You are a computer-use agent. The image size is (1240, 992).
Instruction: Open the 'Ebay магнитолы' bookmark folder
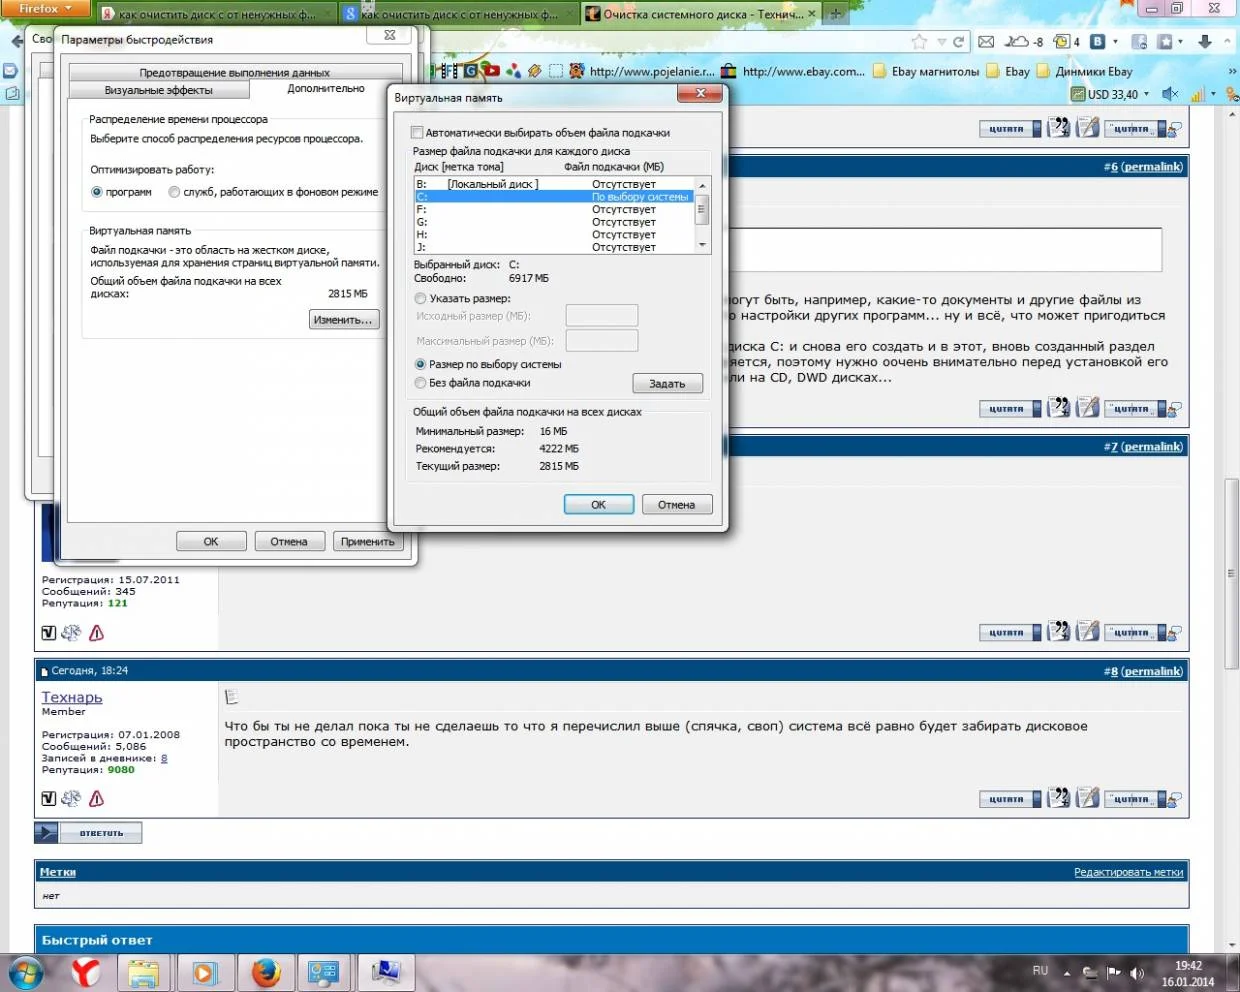926,71
